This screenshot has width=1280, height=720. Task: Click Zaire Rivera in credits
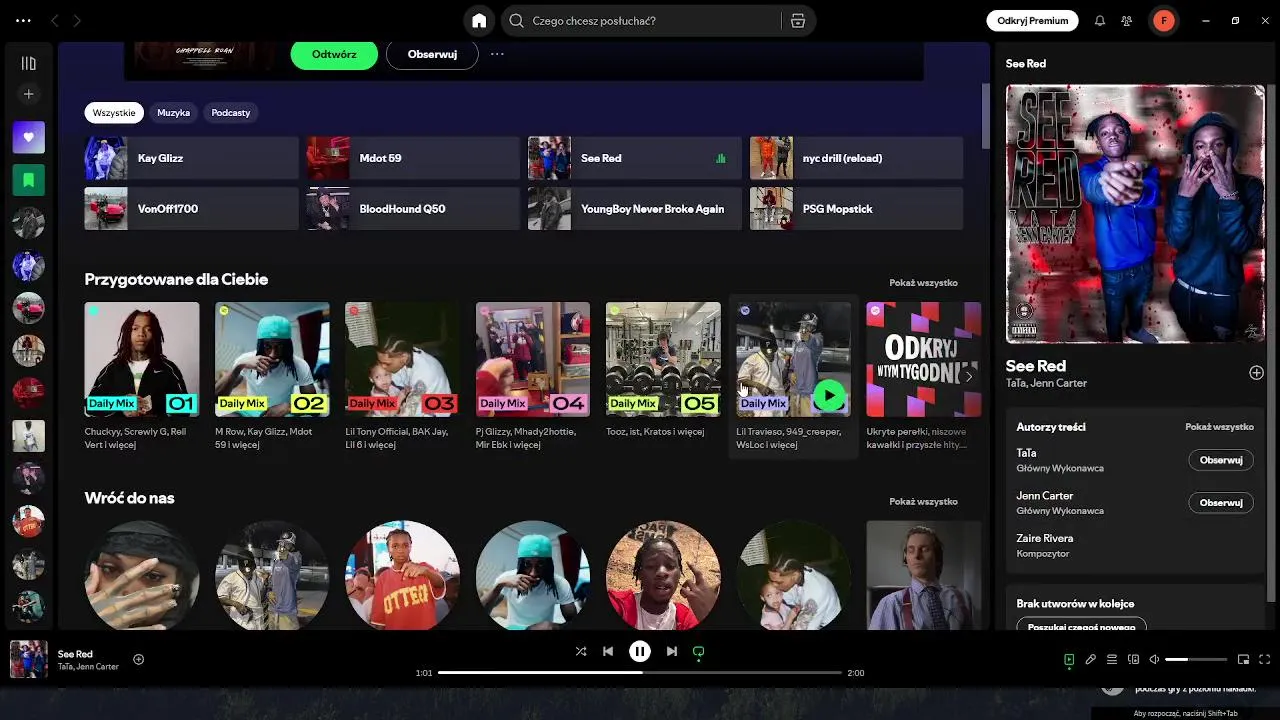(1045, 538)
